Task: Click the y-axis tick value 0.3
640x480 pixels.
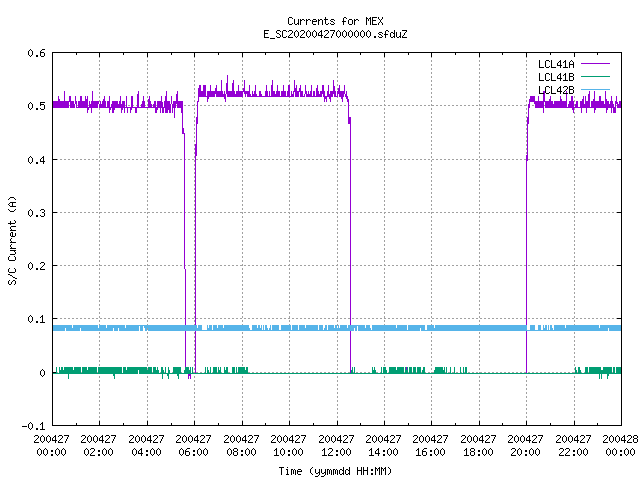Action: pos(37,213)
